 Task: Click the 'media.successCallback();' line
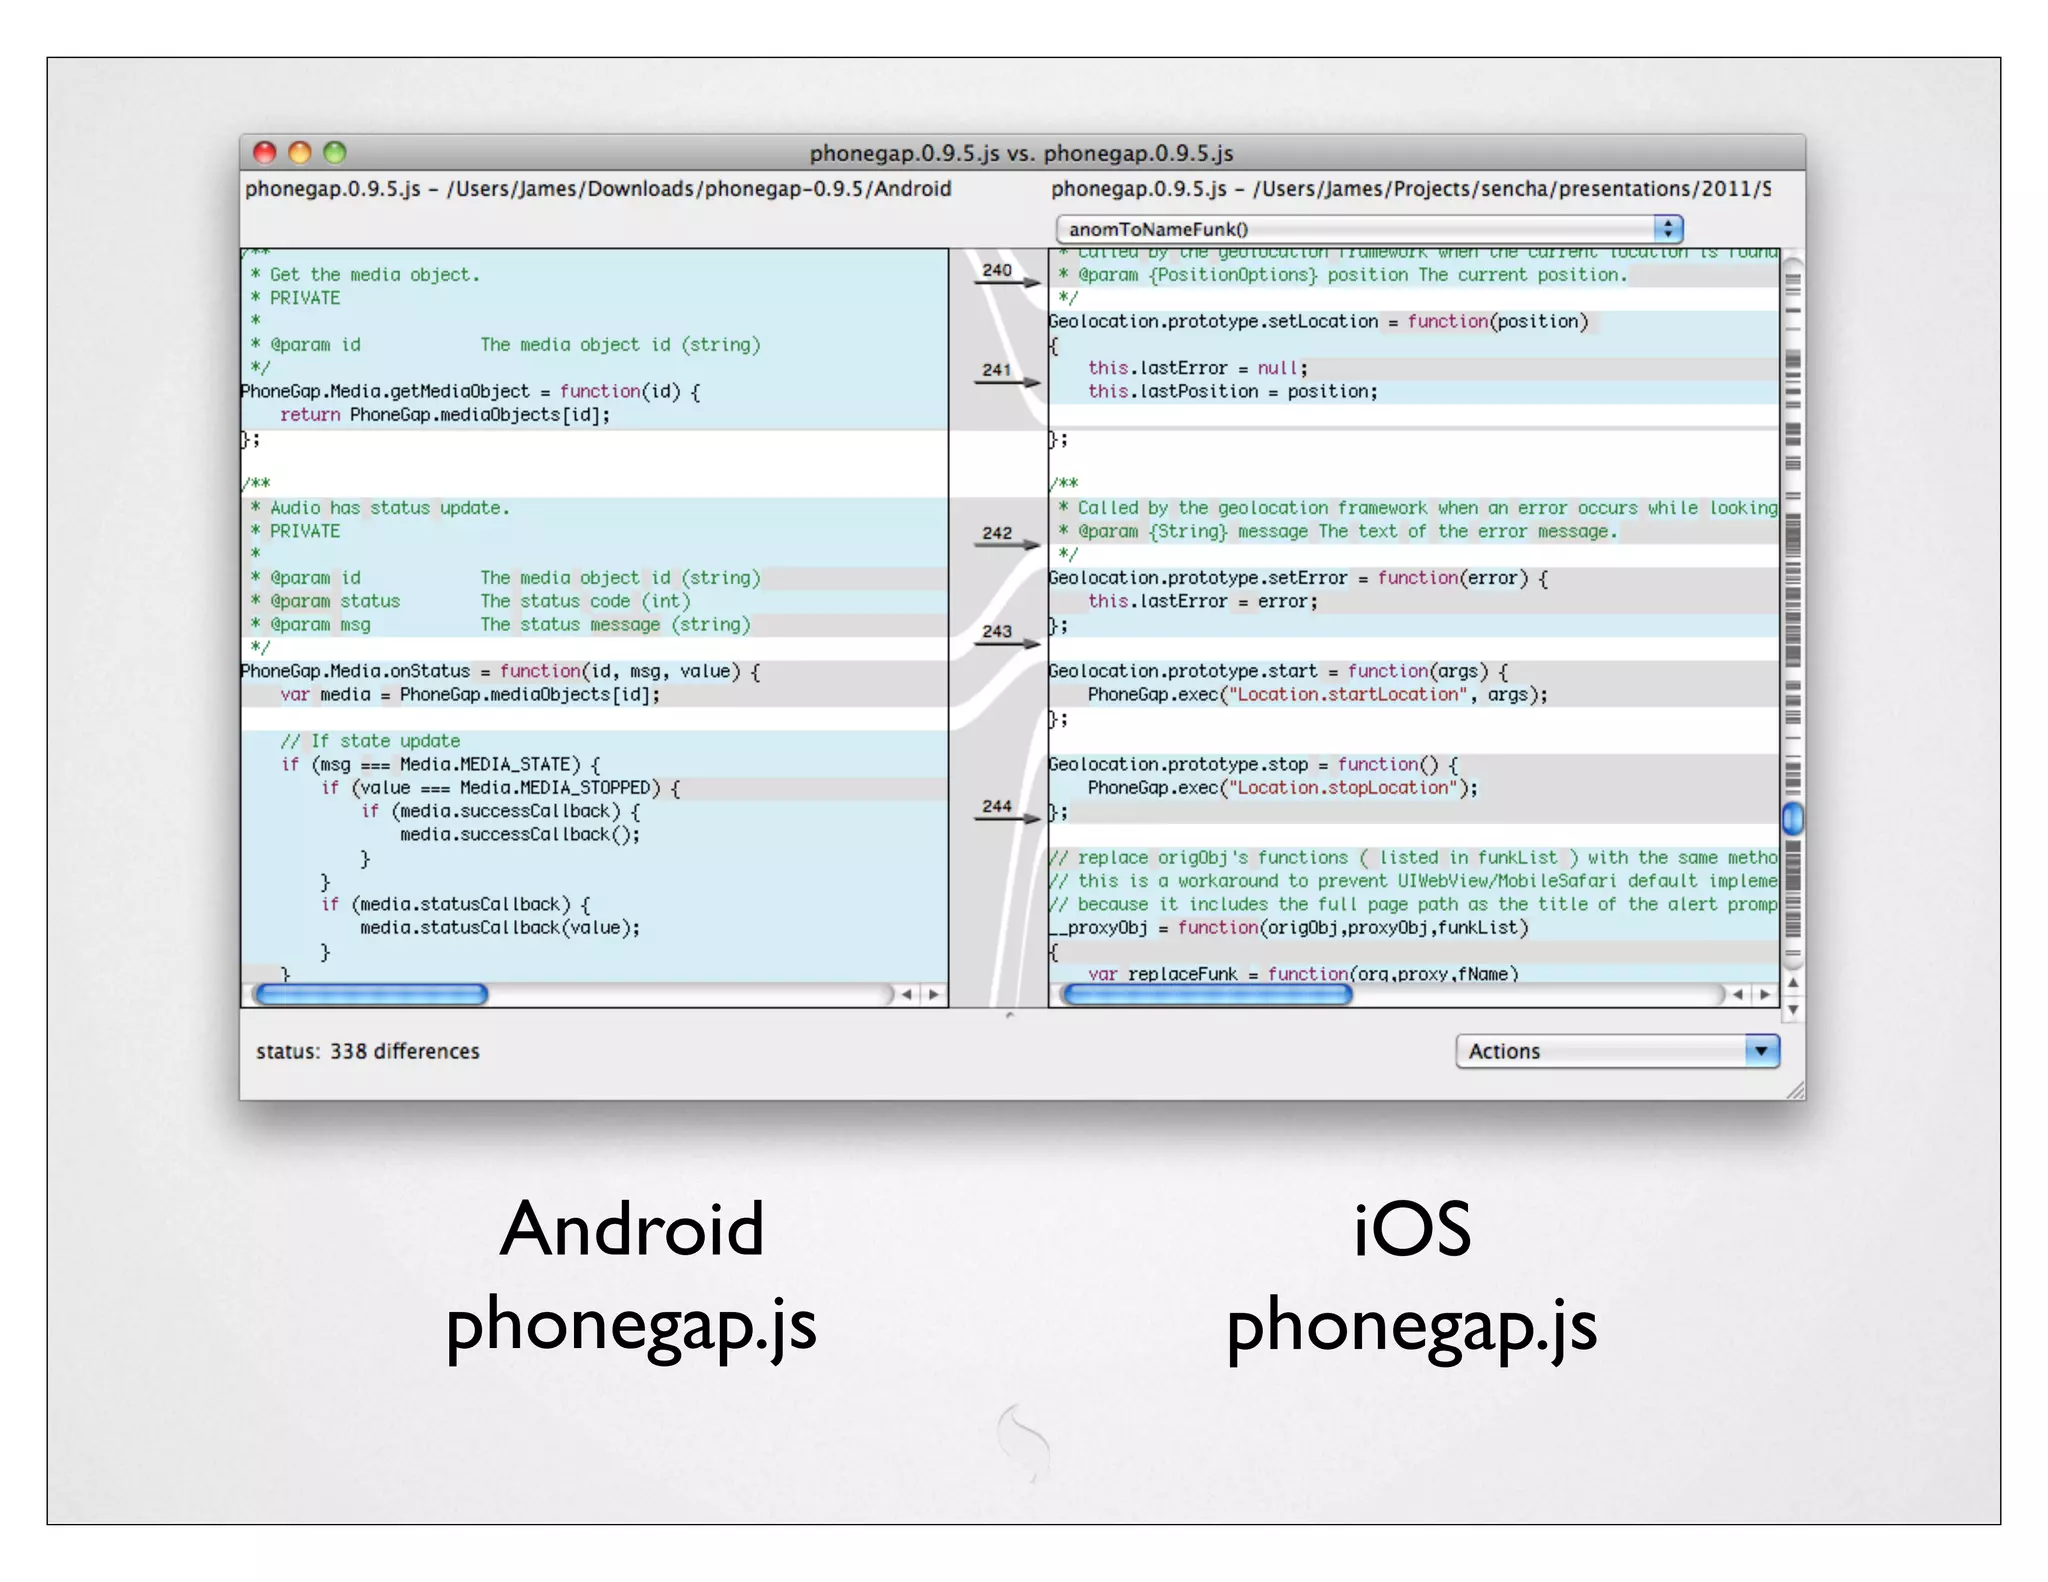[520, 835]
